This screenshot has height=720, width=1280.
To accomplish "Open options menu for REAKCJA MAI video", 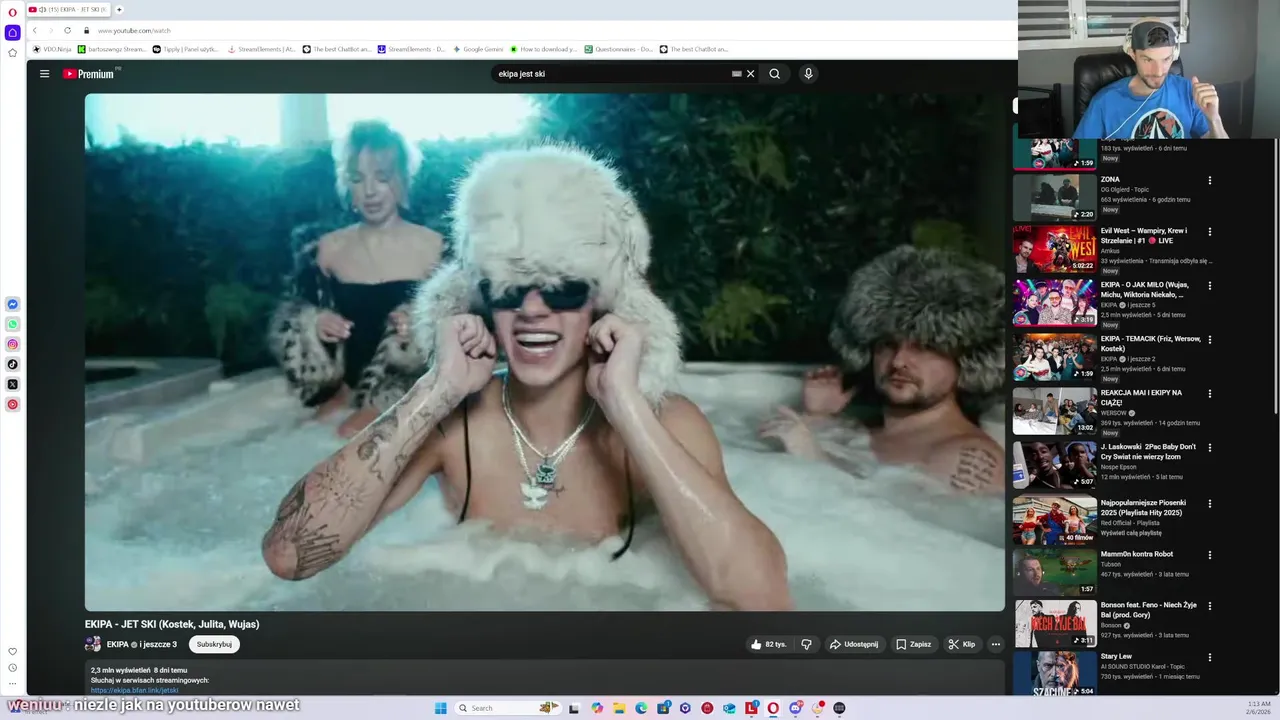I will (1210, 394).
